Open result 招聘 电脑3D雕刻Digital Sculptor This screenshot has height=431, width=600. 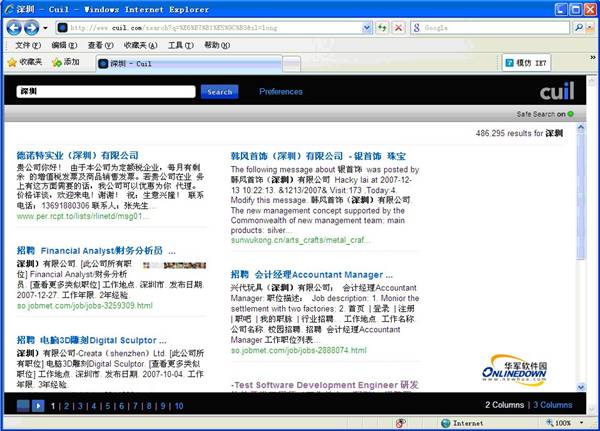(91, 340)
